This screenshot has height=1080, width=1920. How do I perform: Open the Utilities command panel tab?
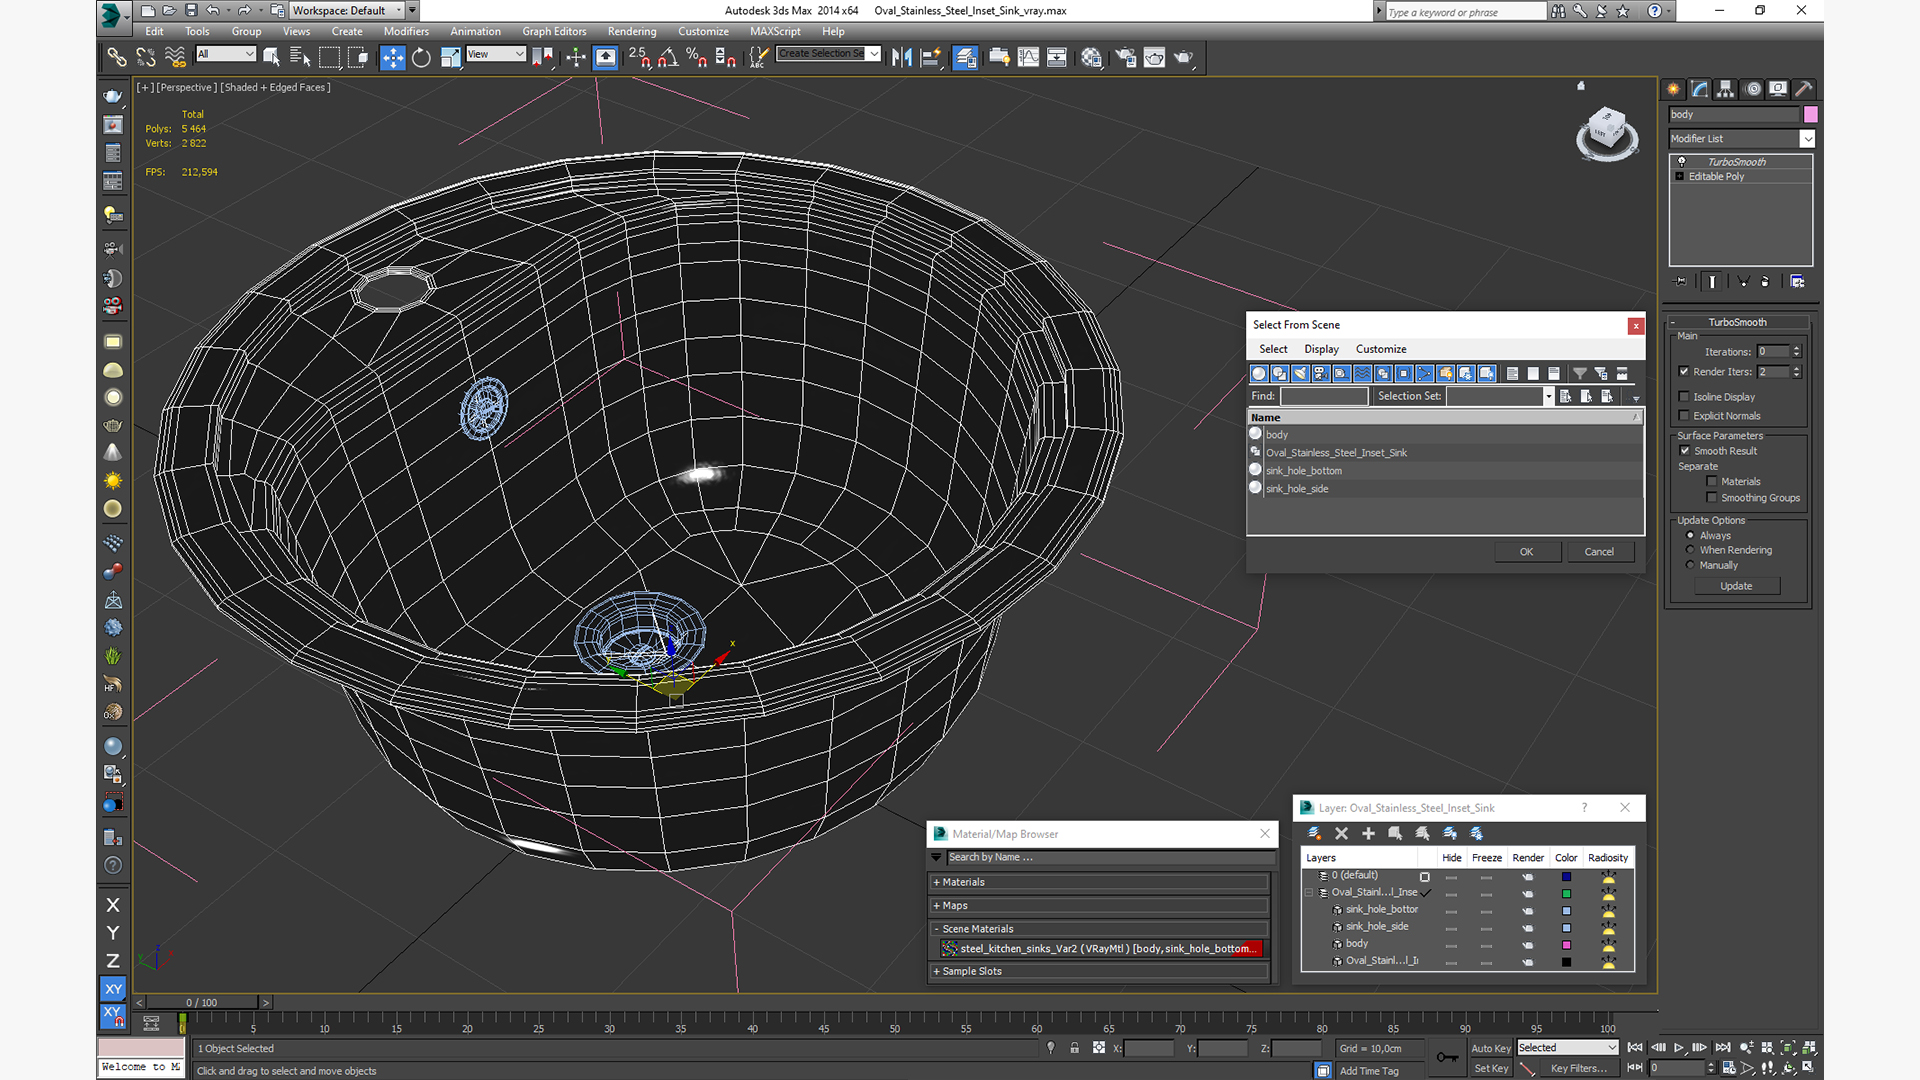coord(1804,89)
